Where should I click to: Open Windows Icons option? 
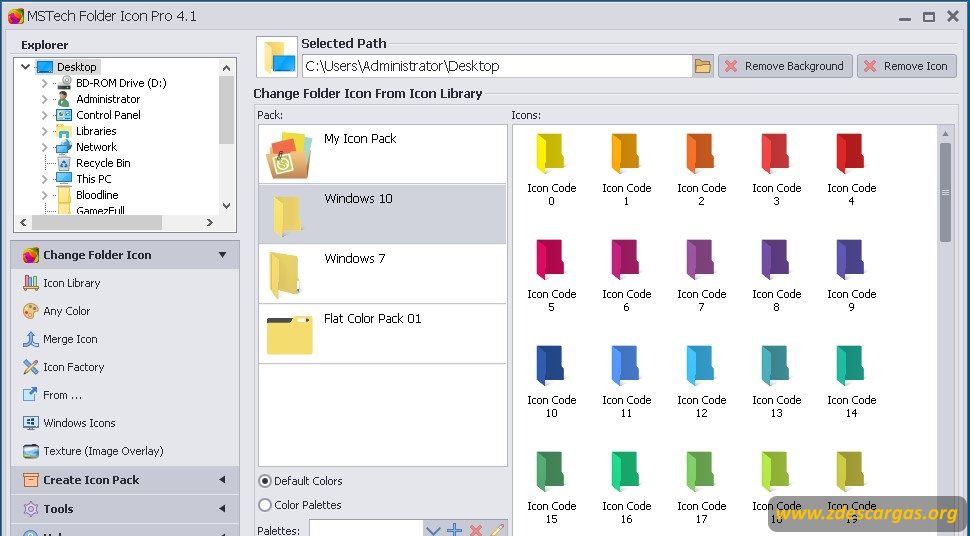pyautogui.click(x=69, y=423)
